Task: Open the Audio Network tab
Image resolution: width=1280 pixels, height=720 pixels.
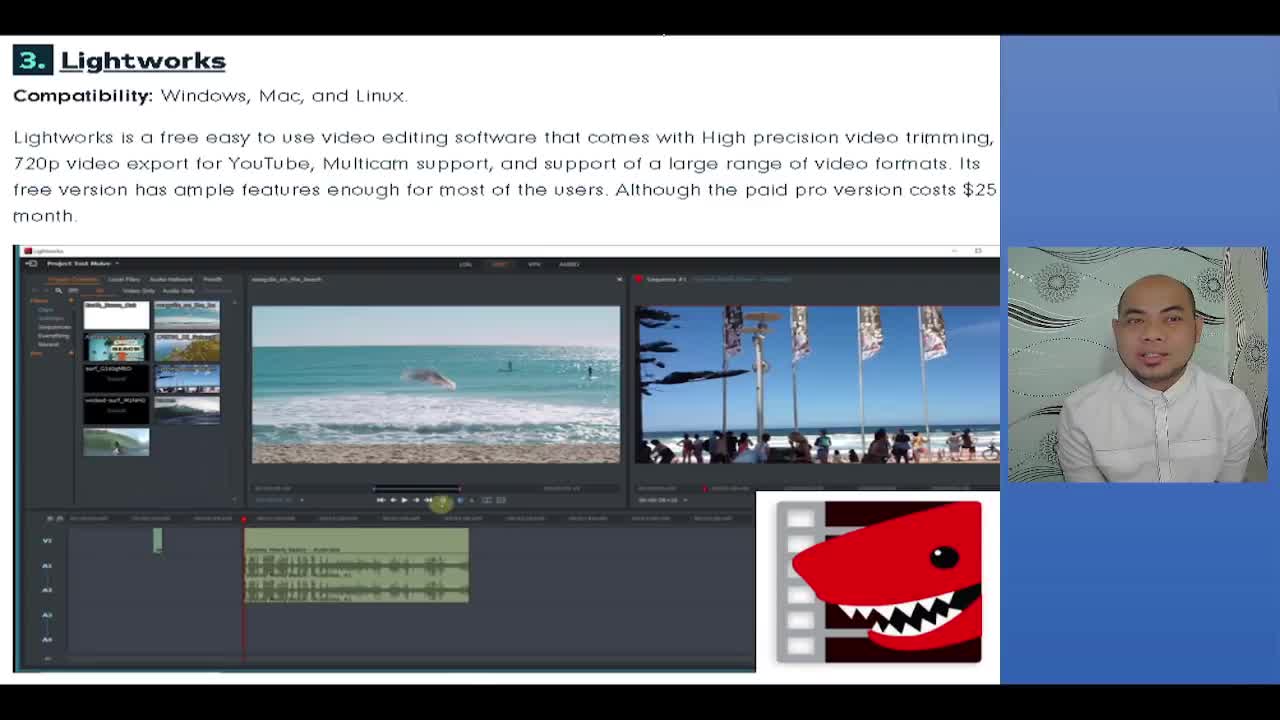Action: 171,279
